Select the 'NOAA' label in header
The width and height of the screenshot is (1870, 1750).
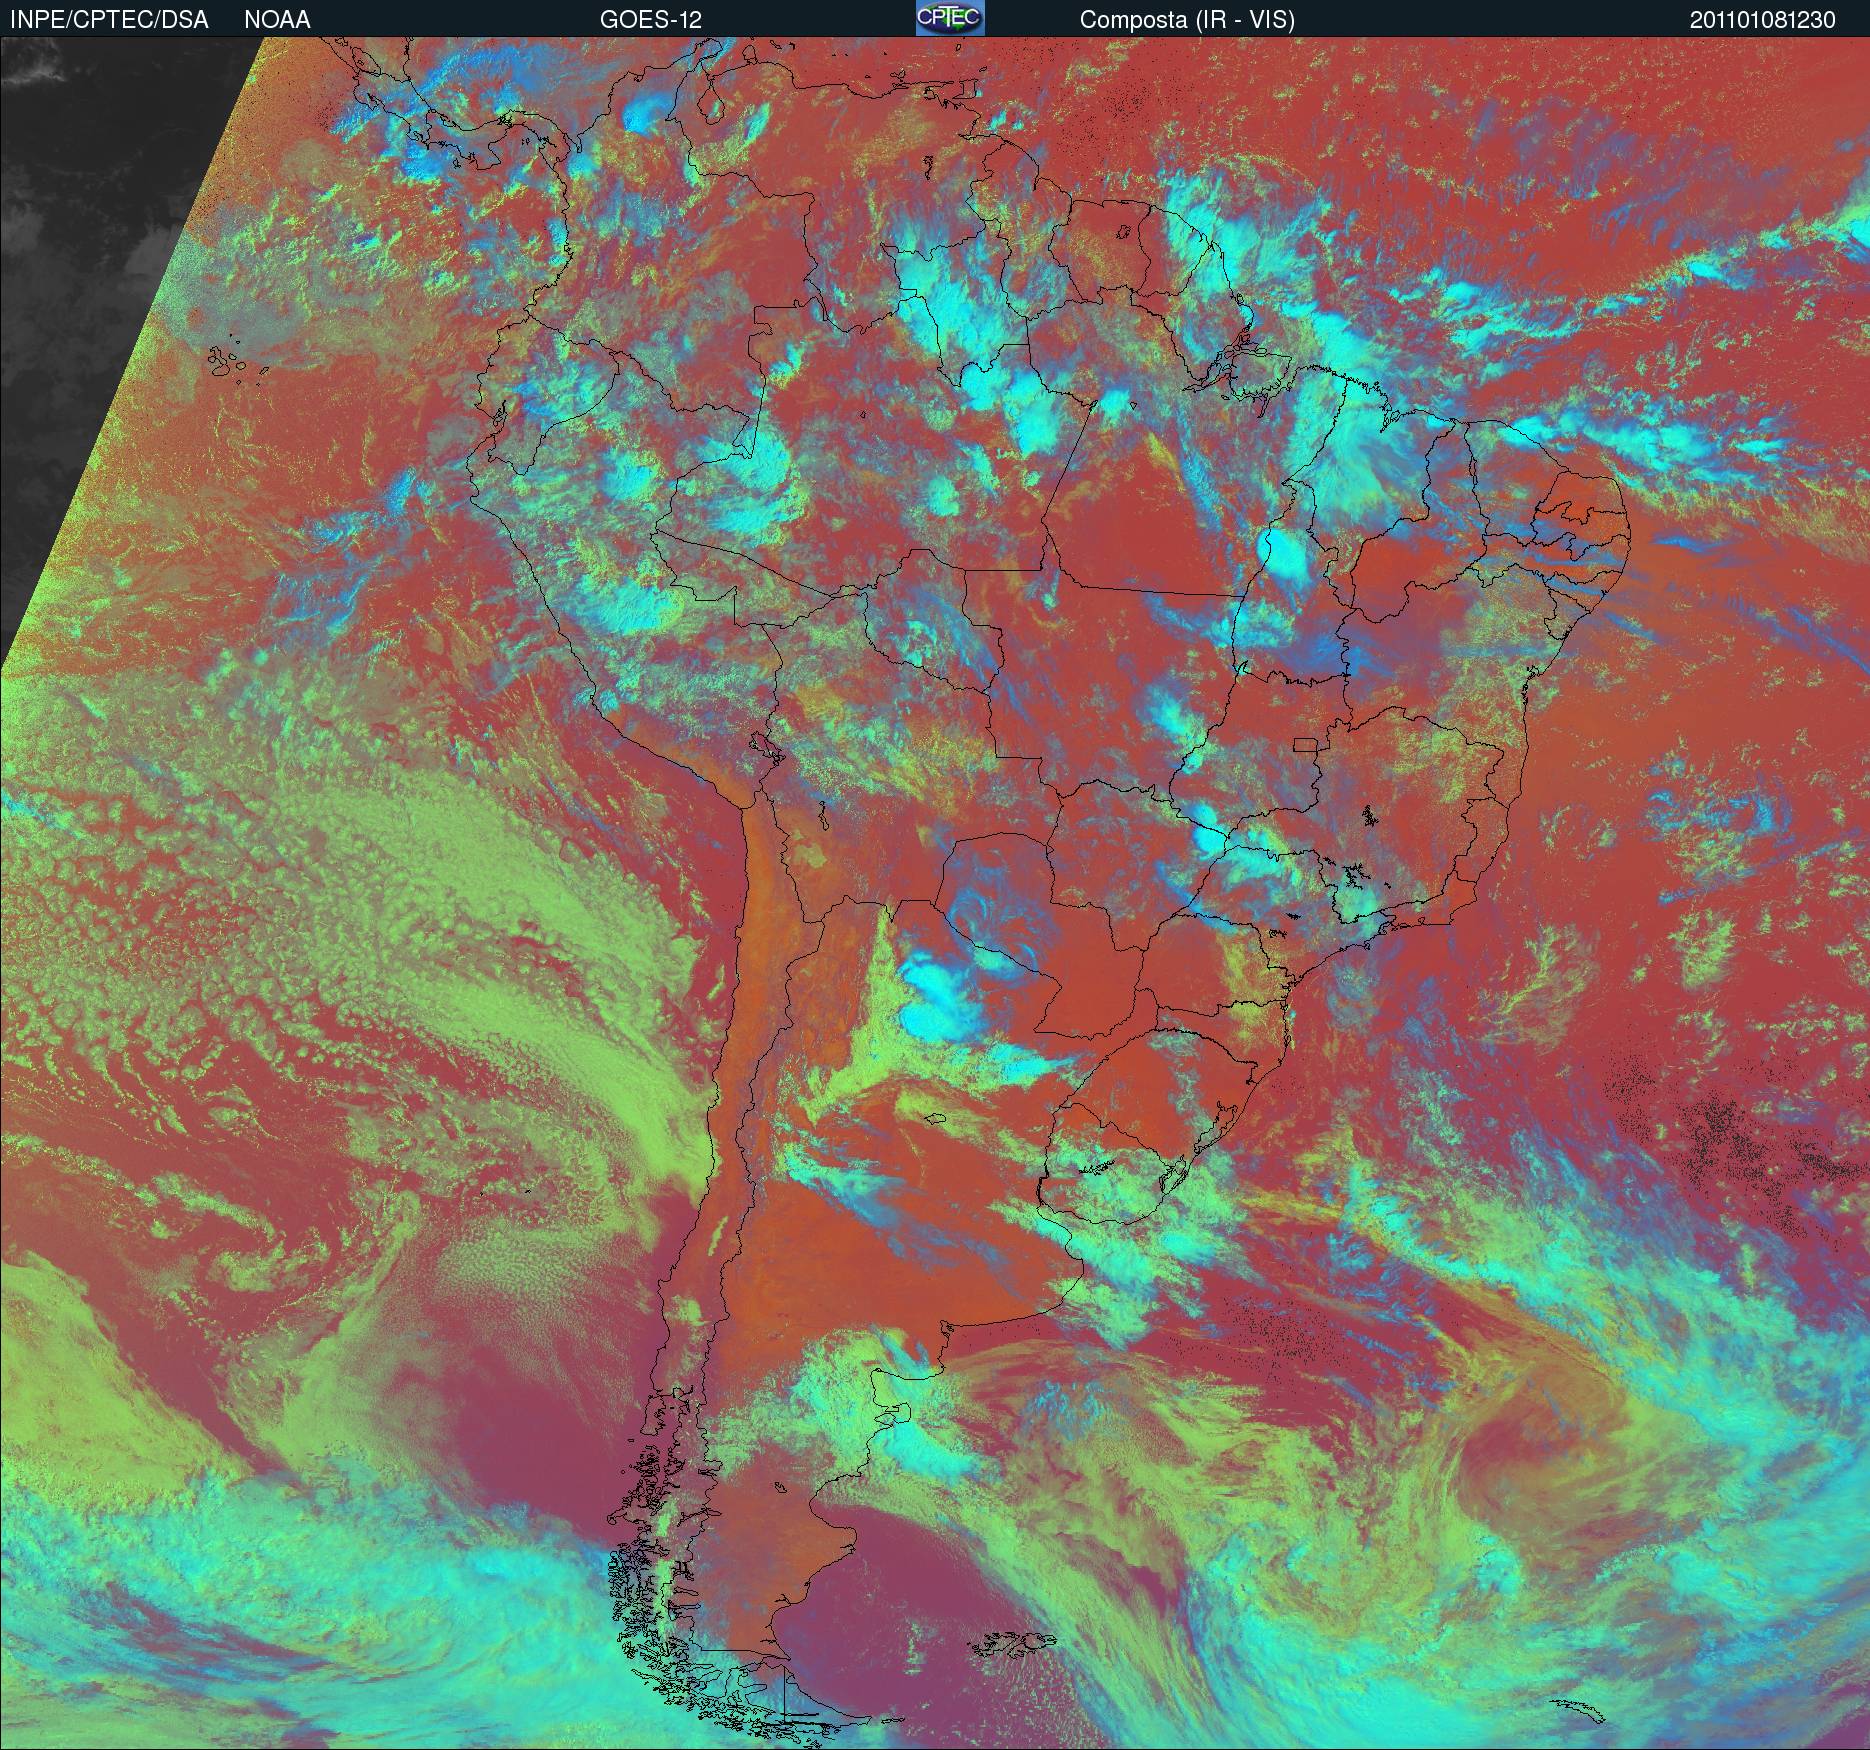click(277, 20)
